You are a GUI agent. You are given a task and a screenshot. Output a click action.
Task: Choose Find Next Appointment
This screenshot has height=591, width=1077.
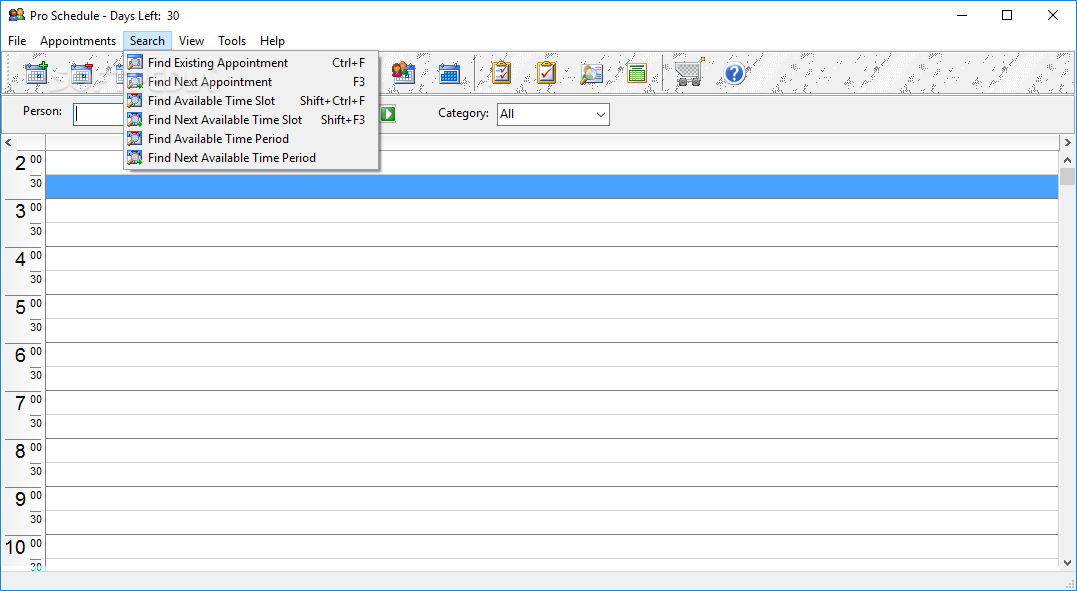tap(251, 82)
